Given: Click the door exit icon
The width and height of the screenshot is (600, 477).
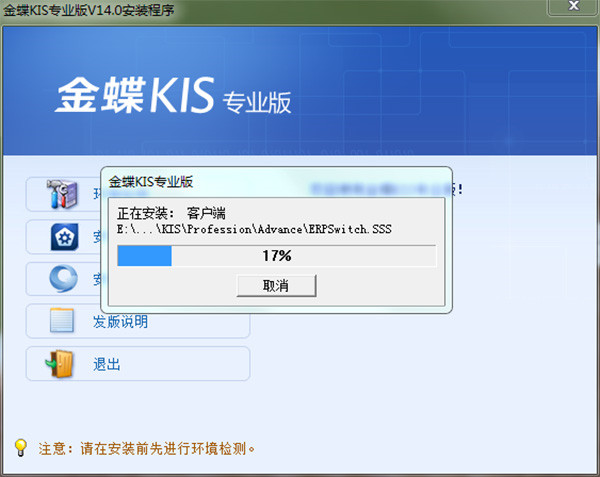Looking at the screenshot, I should (59, 363).
